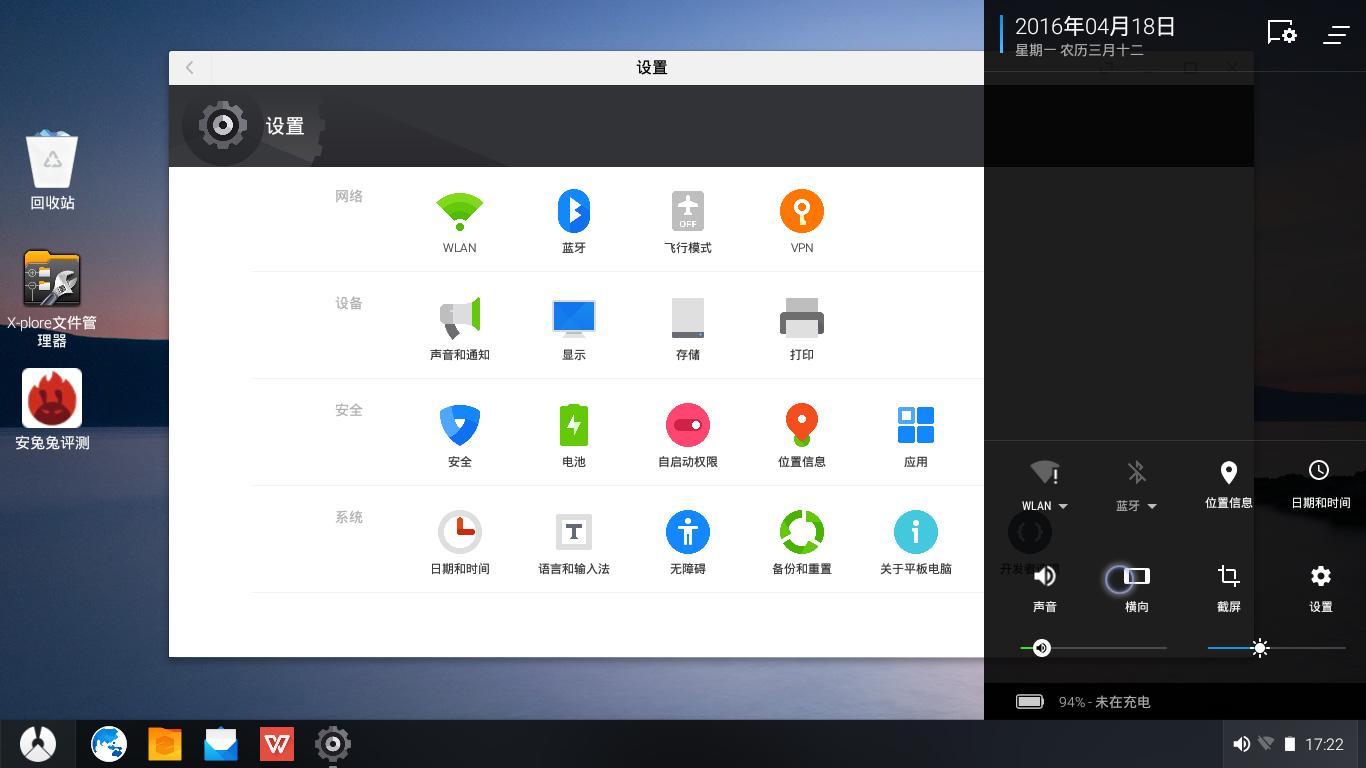Open the mail app in the taskbar
This screenshot has height=768, width=1366.
pyautogui.click(x=221, y=744)
